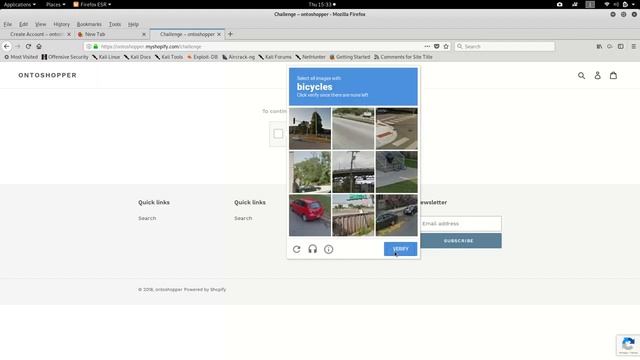Open the Firefox hamburger menu
The height and width of the screenshot is (360, 640).
(633, 47)
